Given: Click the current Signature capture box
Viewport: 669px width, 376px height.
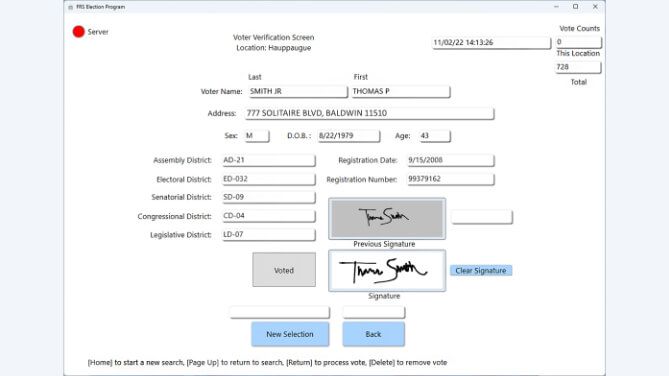Looking at the screenshot, I should click(387, 271).
